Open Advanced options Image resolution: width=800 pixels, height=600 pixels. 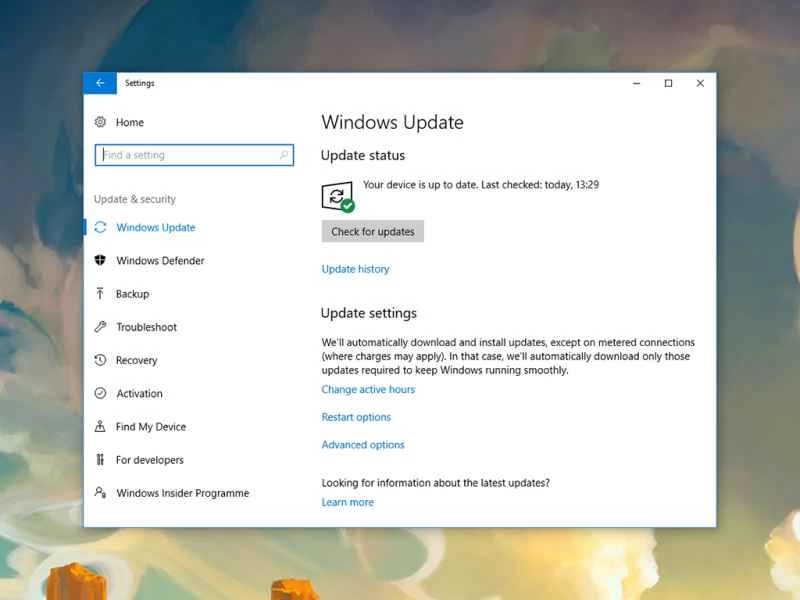coord(363,444)
